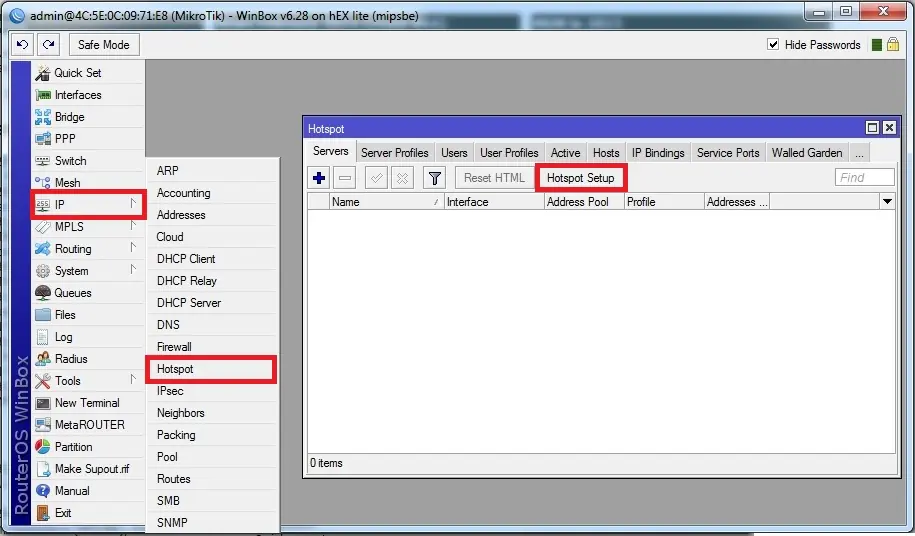Click Exit in the sidebar
915x536 pixels.
88,513
